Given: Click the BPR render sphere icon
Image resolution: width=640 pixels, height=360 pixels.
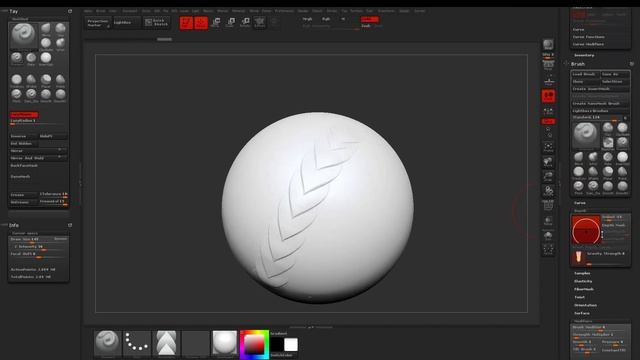Looking at the screenshot, I should [548, 44].
